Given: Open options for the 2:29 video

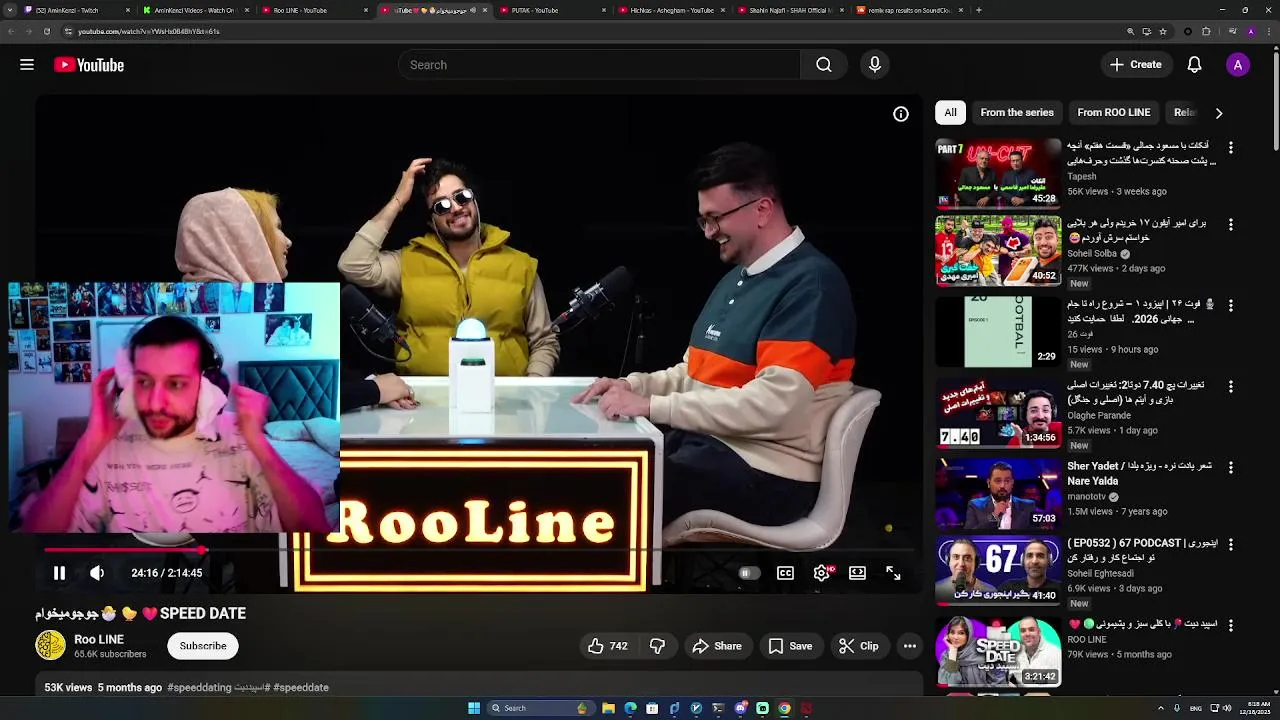Looking at the screenshot, I should (x=1231, y=306).
